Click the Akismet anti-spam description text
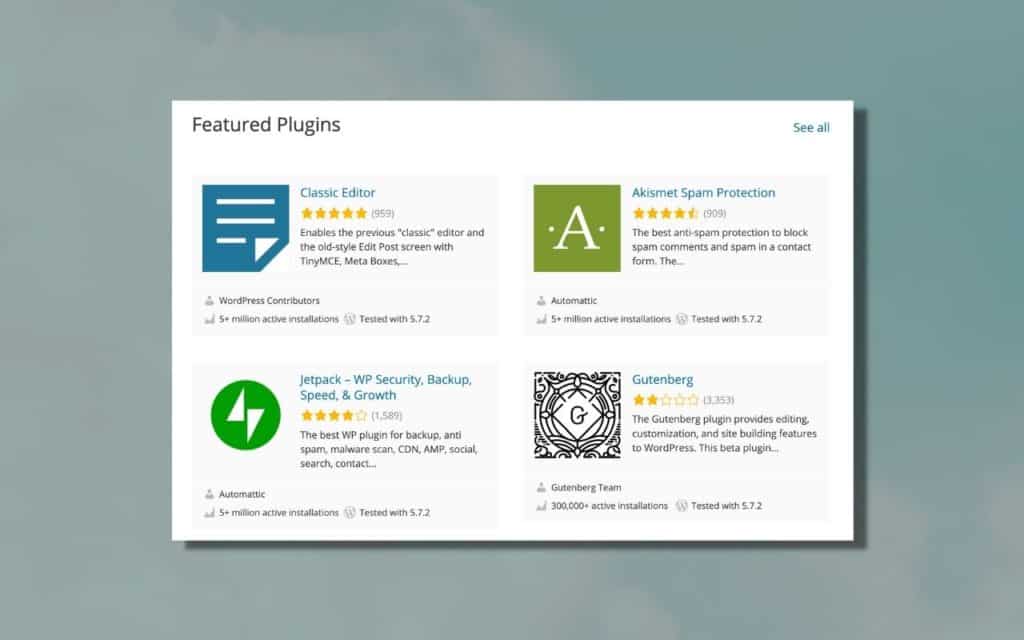The height and width of the screenshot is (640, 1024). pos(721,247)
